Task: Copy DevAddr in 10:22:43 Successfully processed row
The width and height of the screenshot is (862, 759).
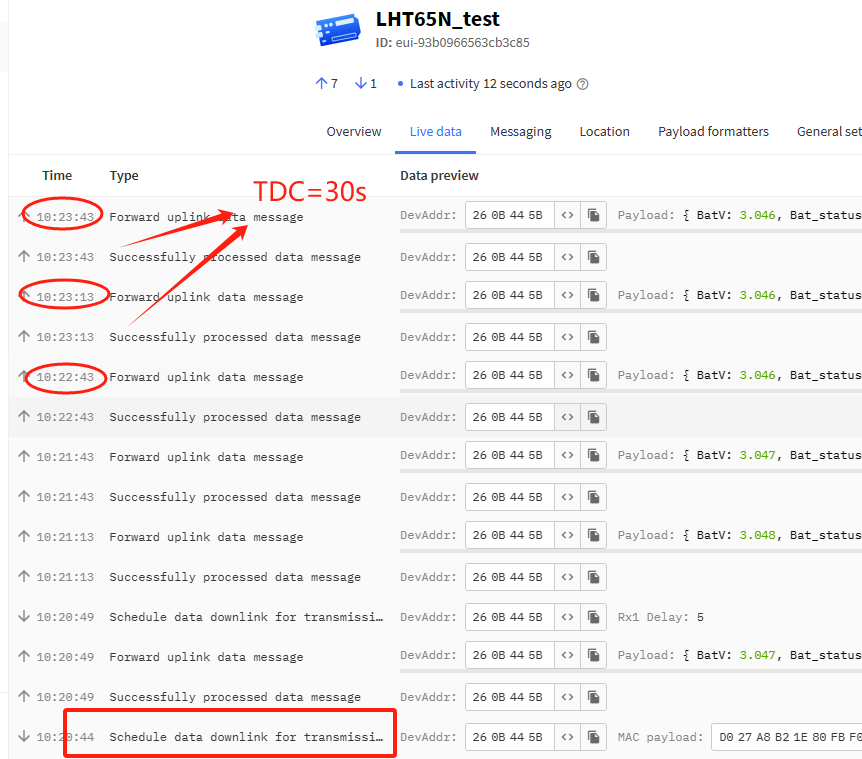Action: tap(594, 417)
